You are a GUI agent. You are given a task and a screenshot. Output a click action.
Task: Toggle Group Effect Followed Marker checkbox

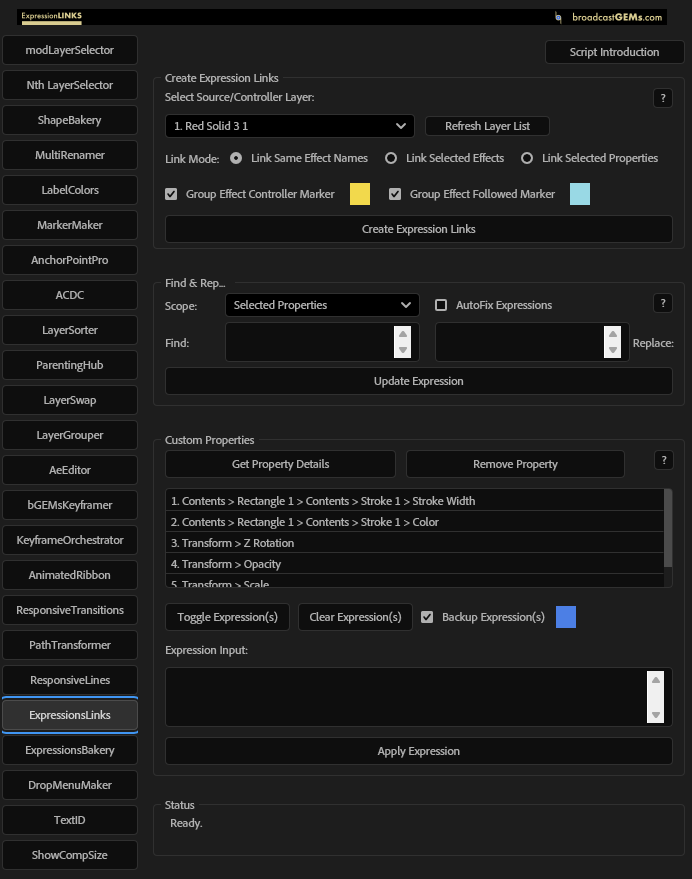[395, 194]
